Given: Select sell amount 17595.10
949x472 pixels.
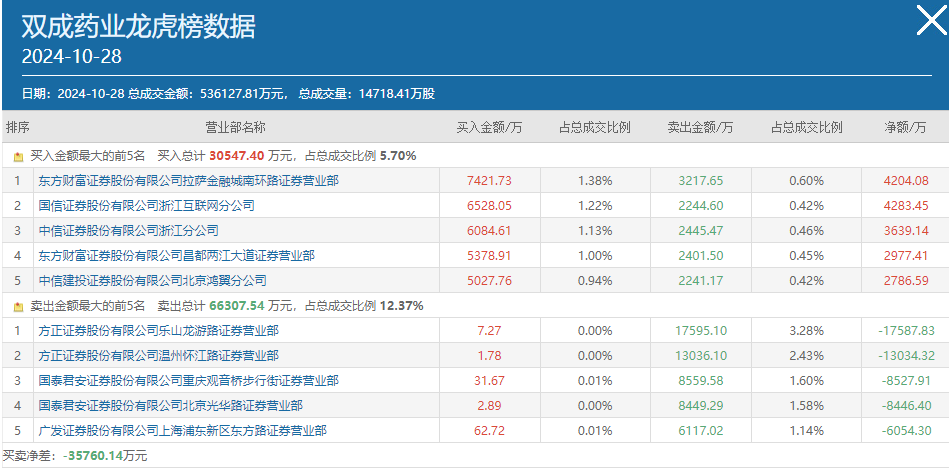Looking at the screenshot, I should tap(701, 331).
